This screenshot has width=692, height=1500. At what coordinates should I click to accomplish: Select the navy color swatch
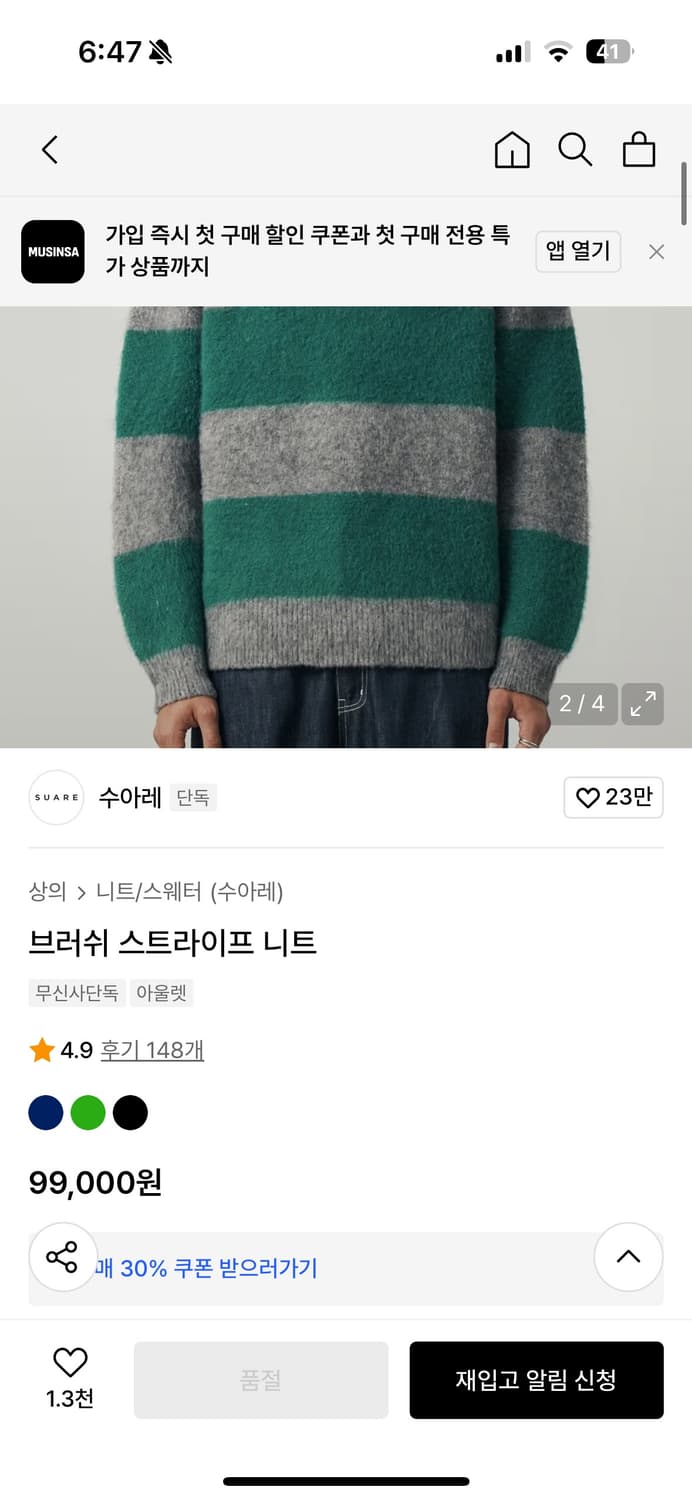pos(46,1112)
